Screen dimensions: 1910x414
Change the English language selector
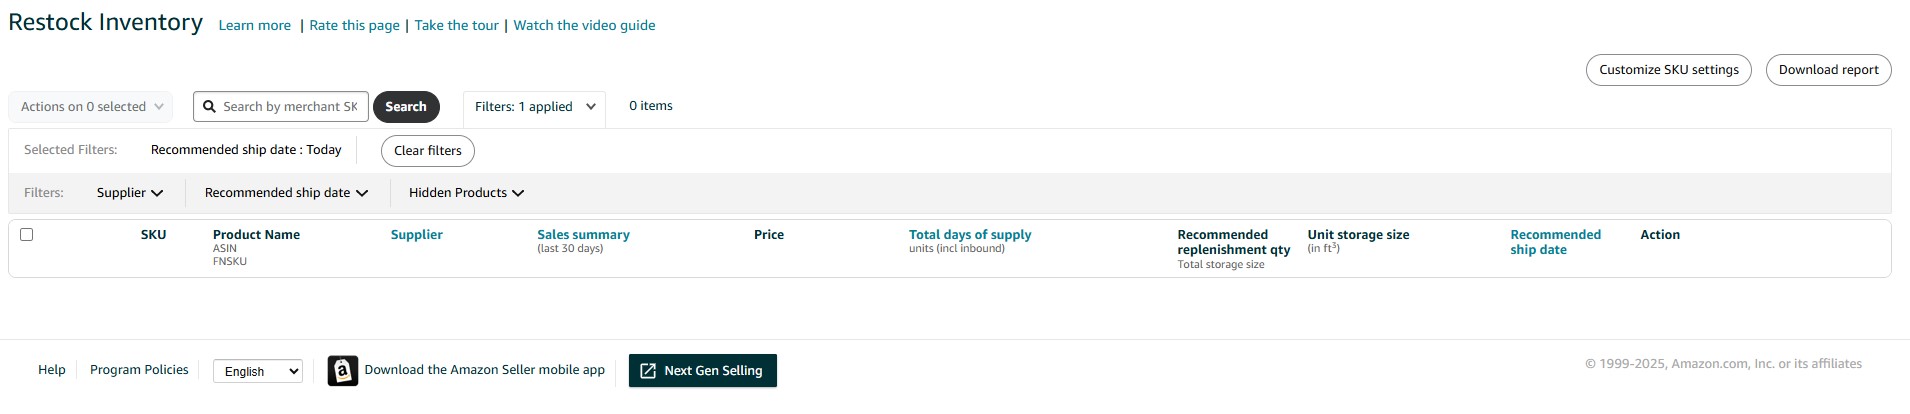tap(258, 371)
